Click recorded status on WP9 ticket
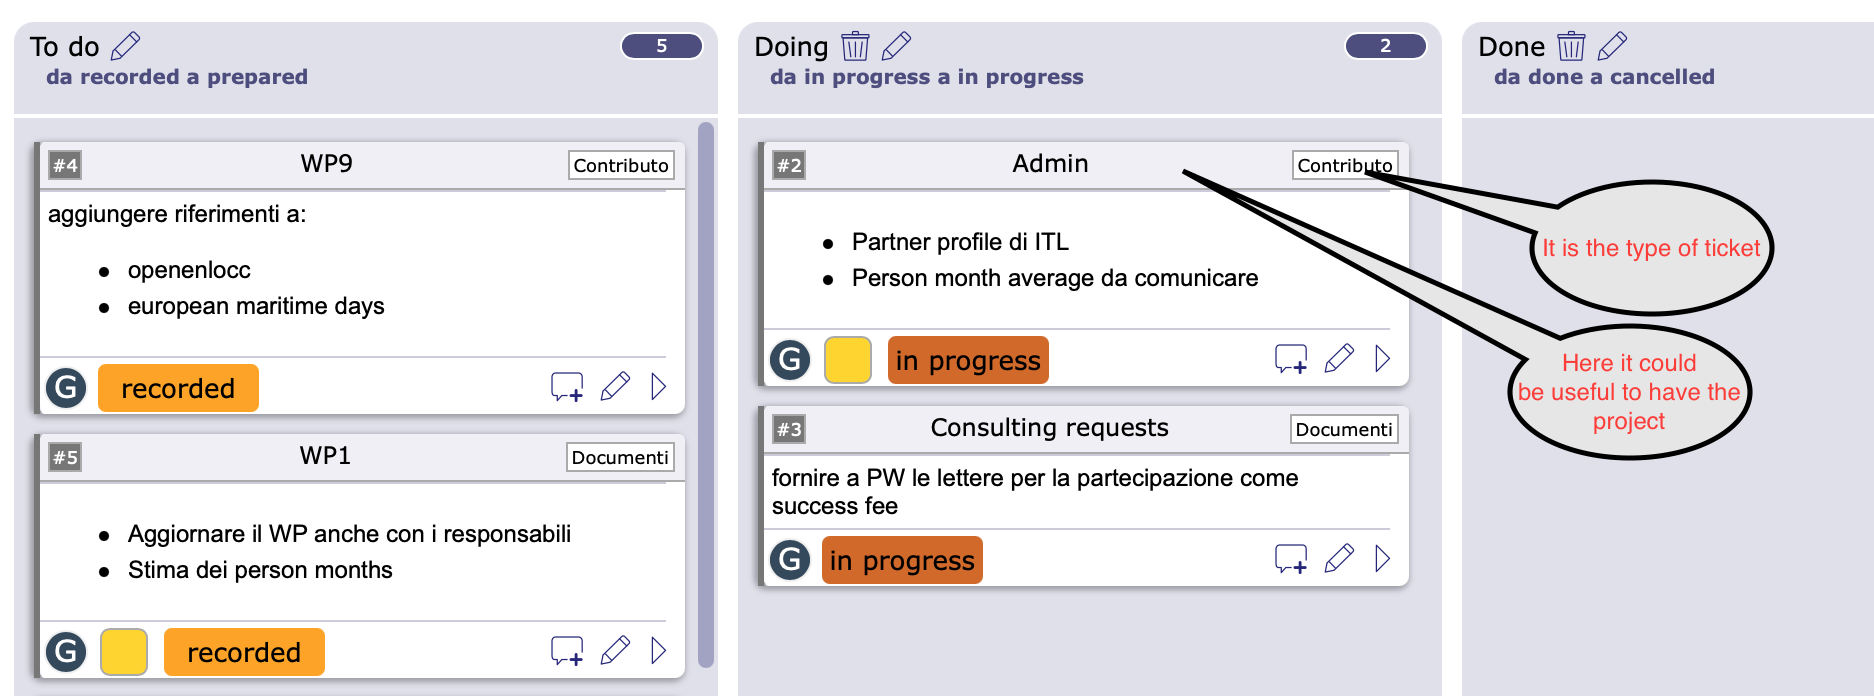The height and width of the screenshot is (696, 1874). [178, 388]
